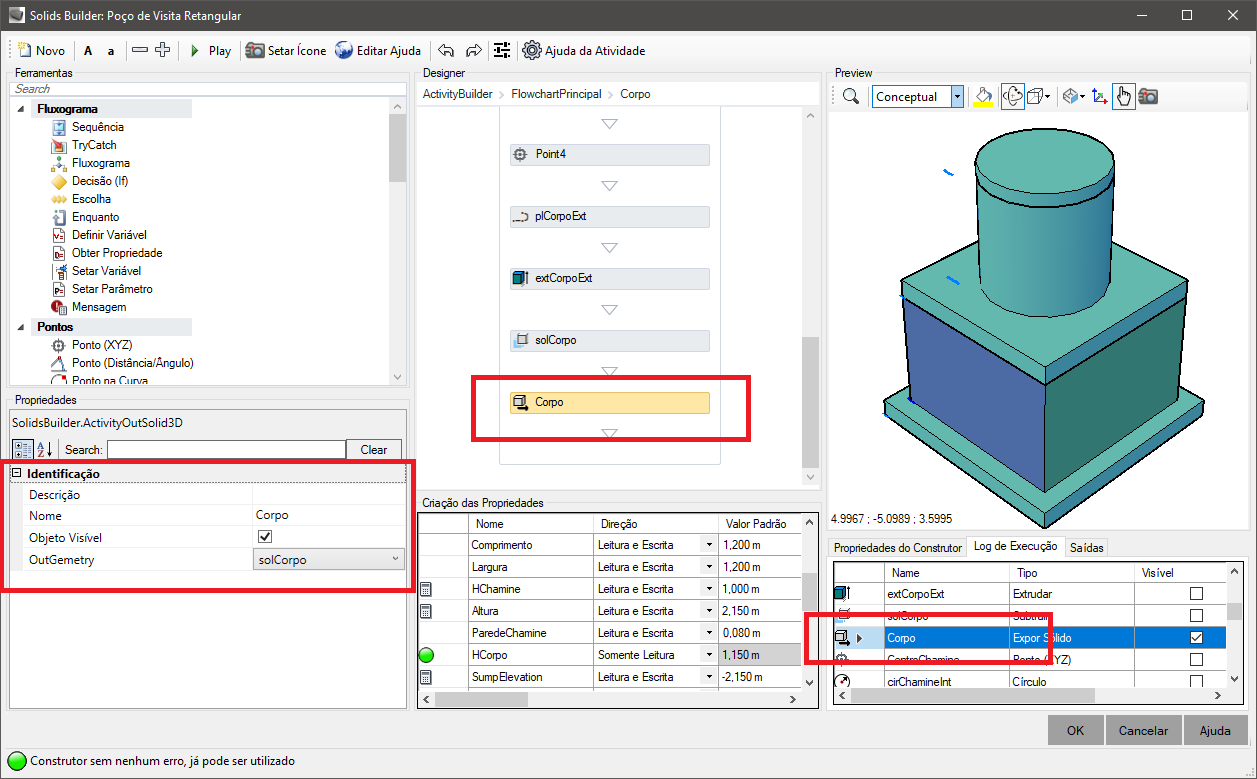Click the Ajuda button
Viewport: 1257px width, 779px height.
(1215, 730)
